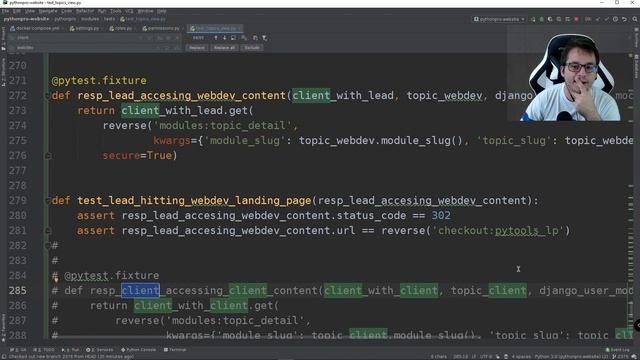Viewport: 640px width, 360px height.
Task: Click the Exclude button
Action: point(252,48)
